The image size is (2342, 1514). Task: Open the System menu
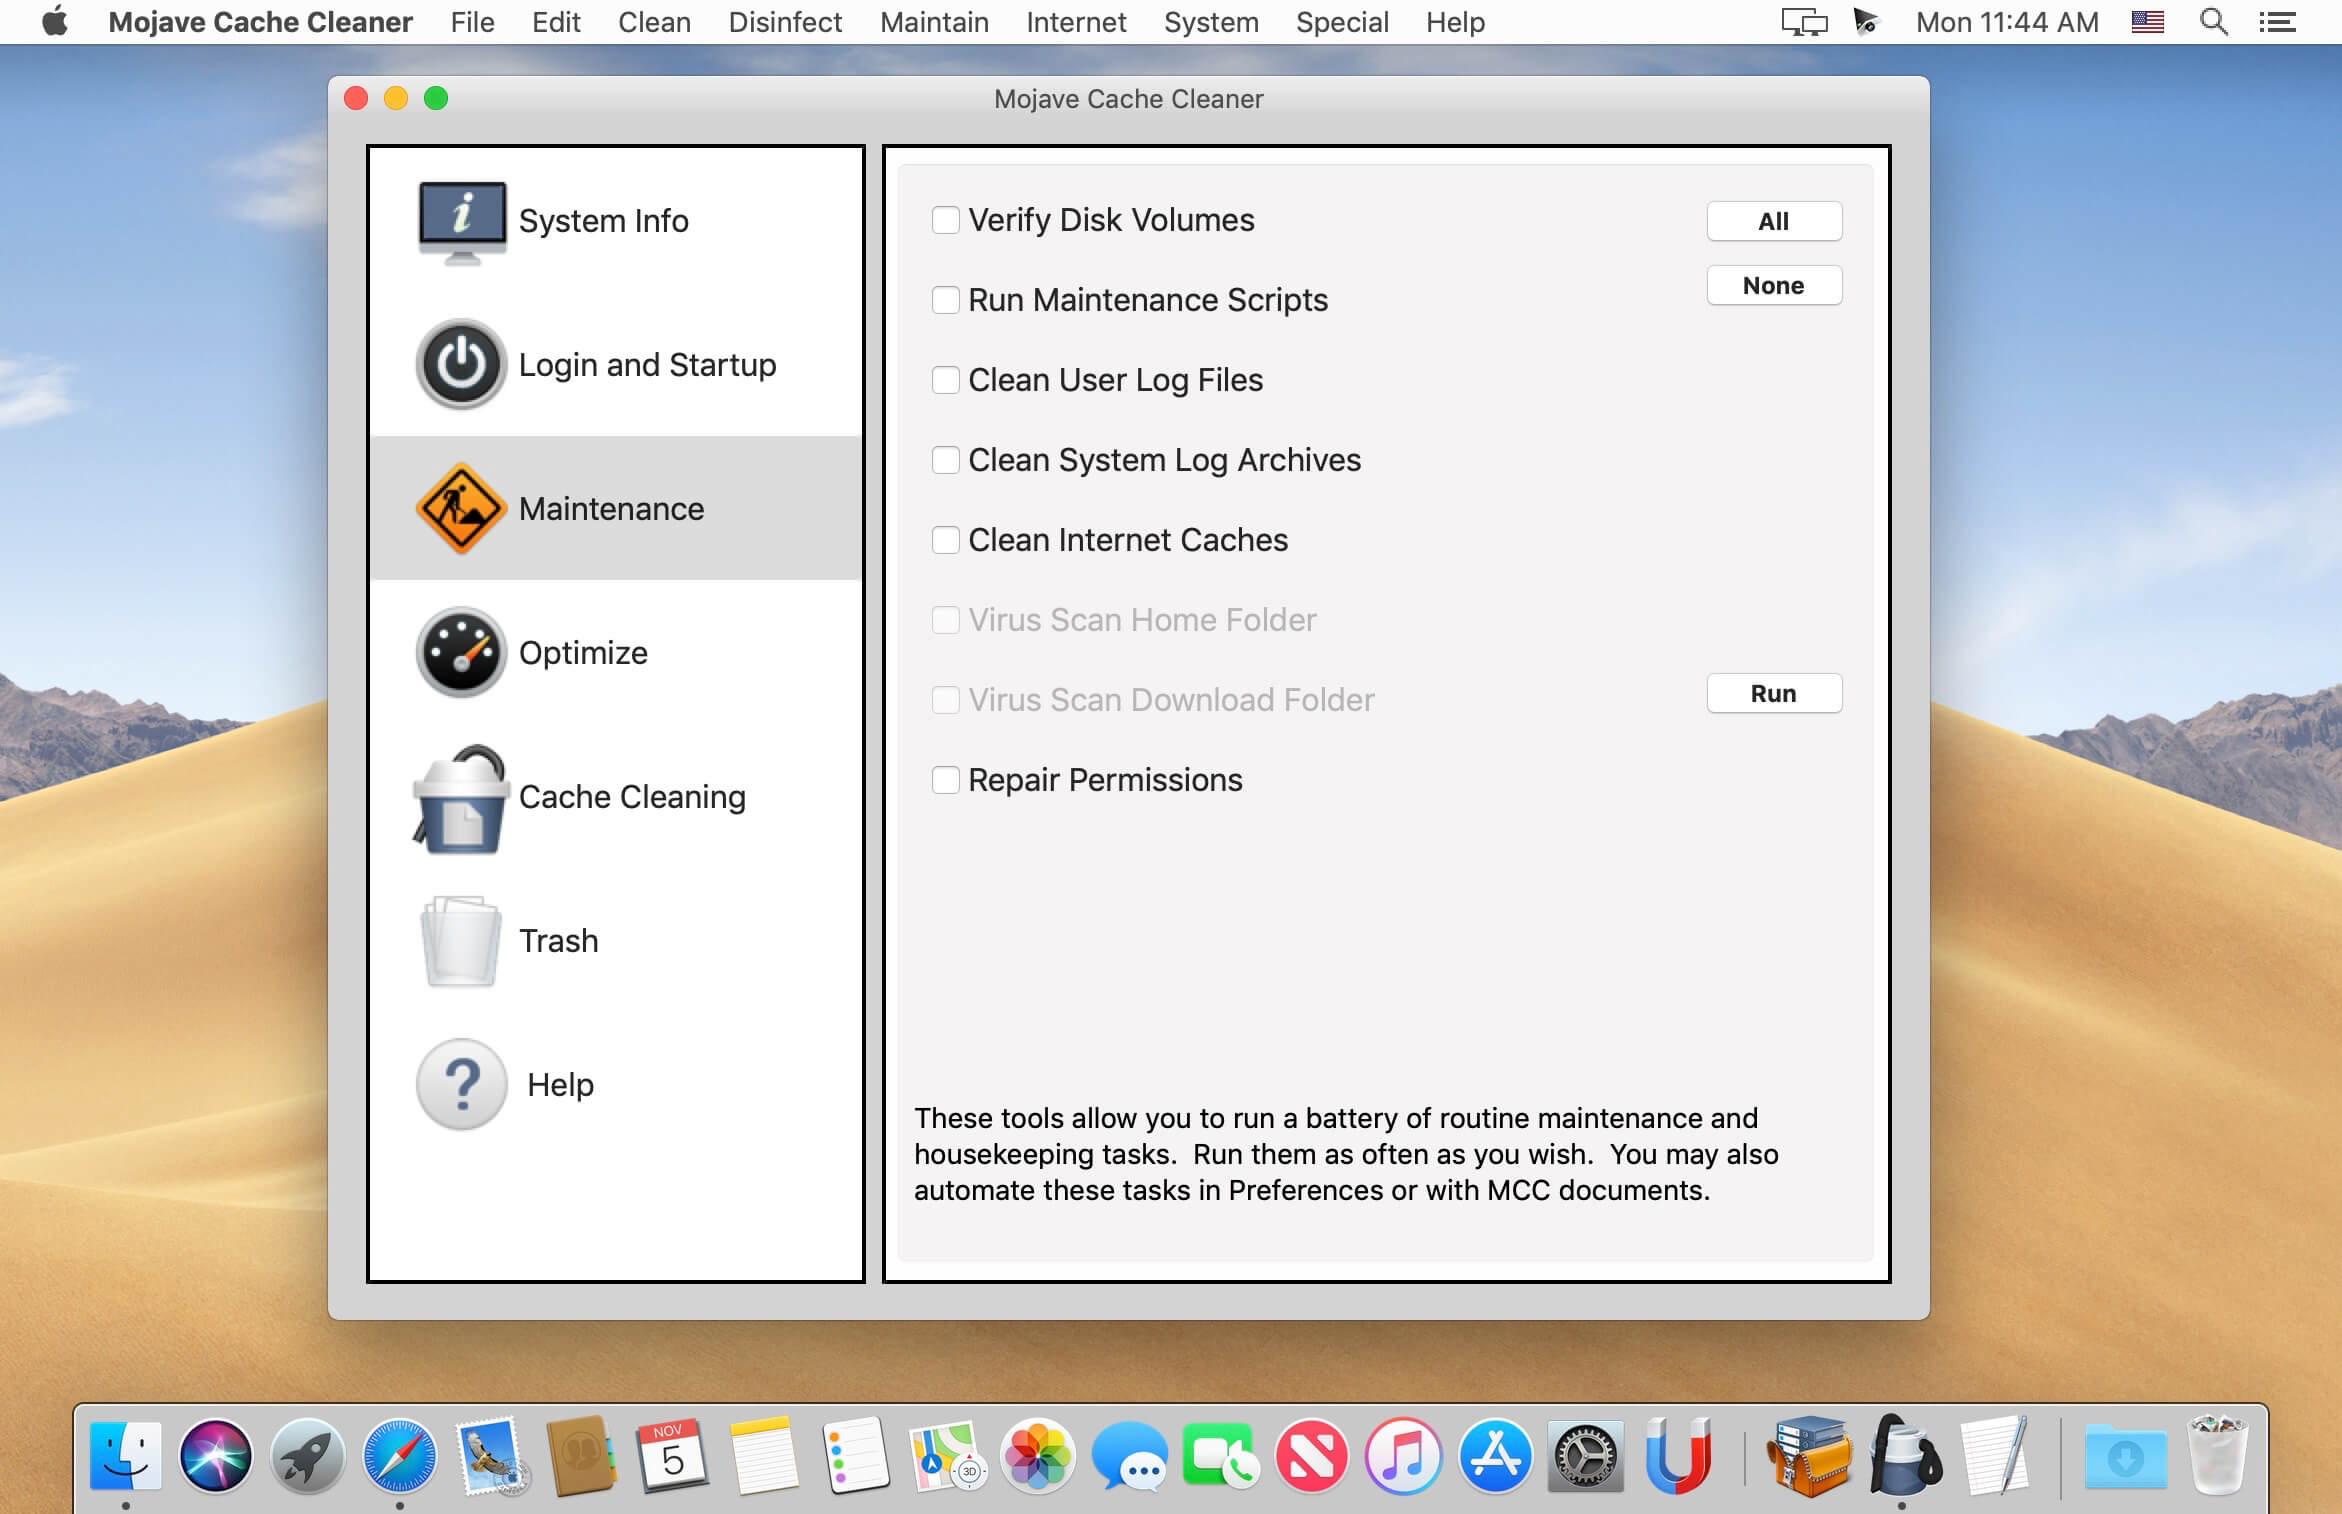click(x=1211, y=22)
